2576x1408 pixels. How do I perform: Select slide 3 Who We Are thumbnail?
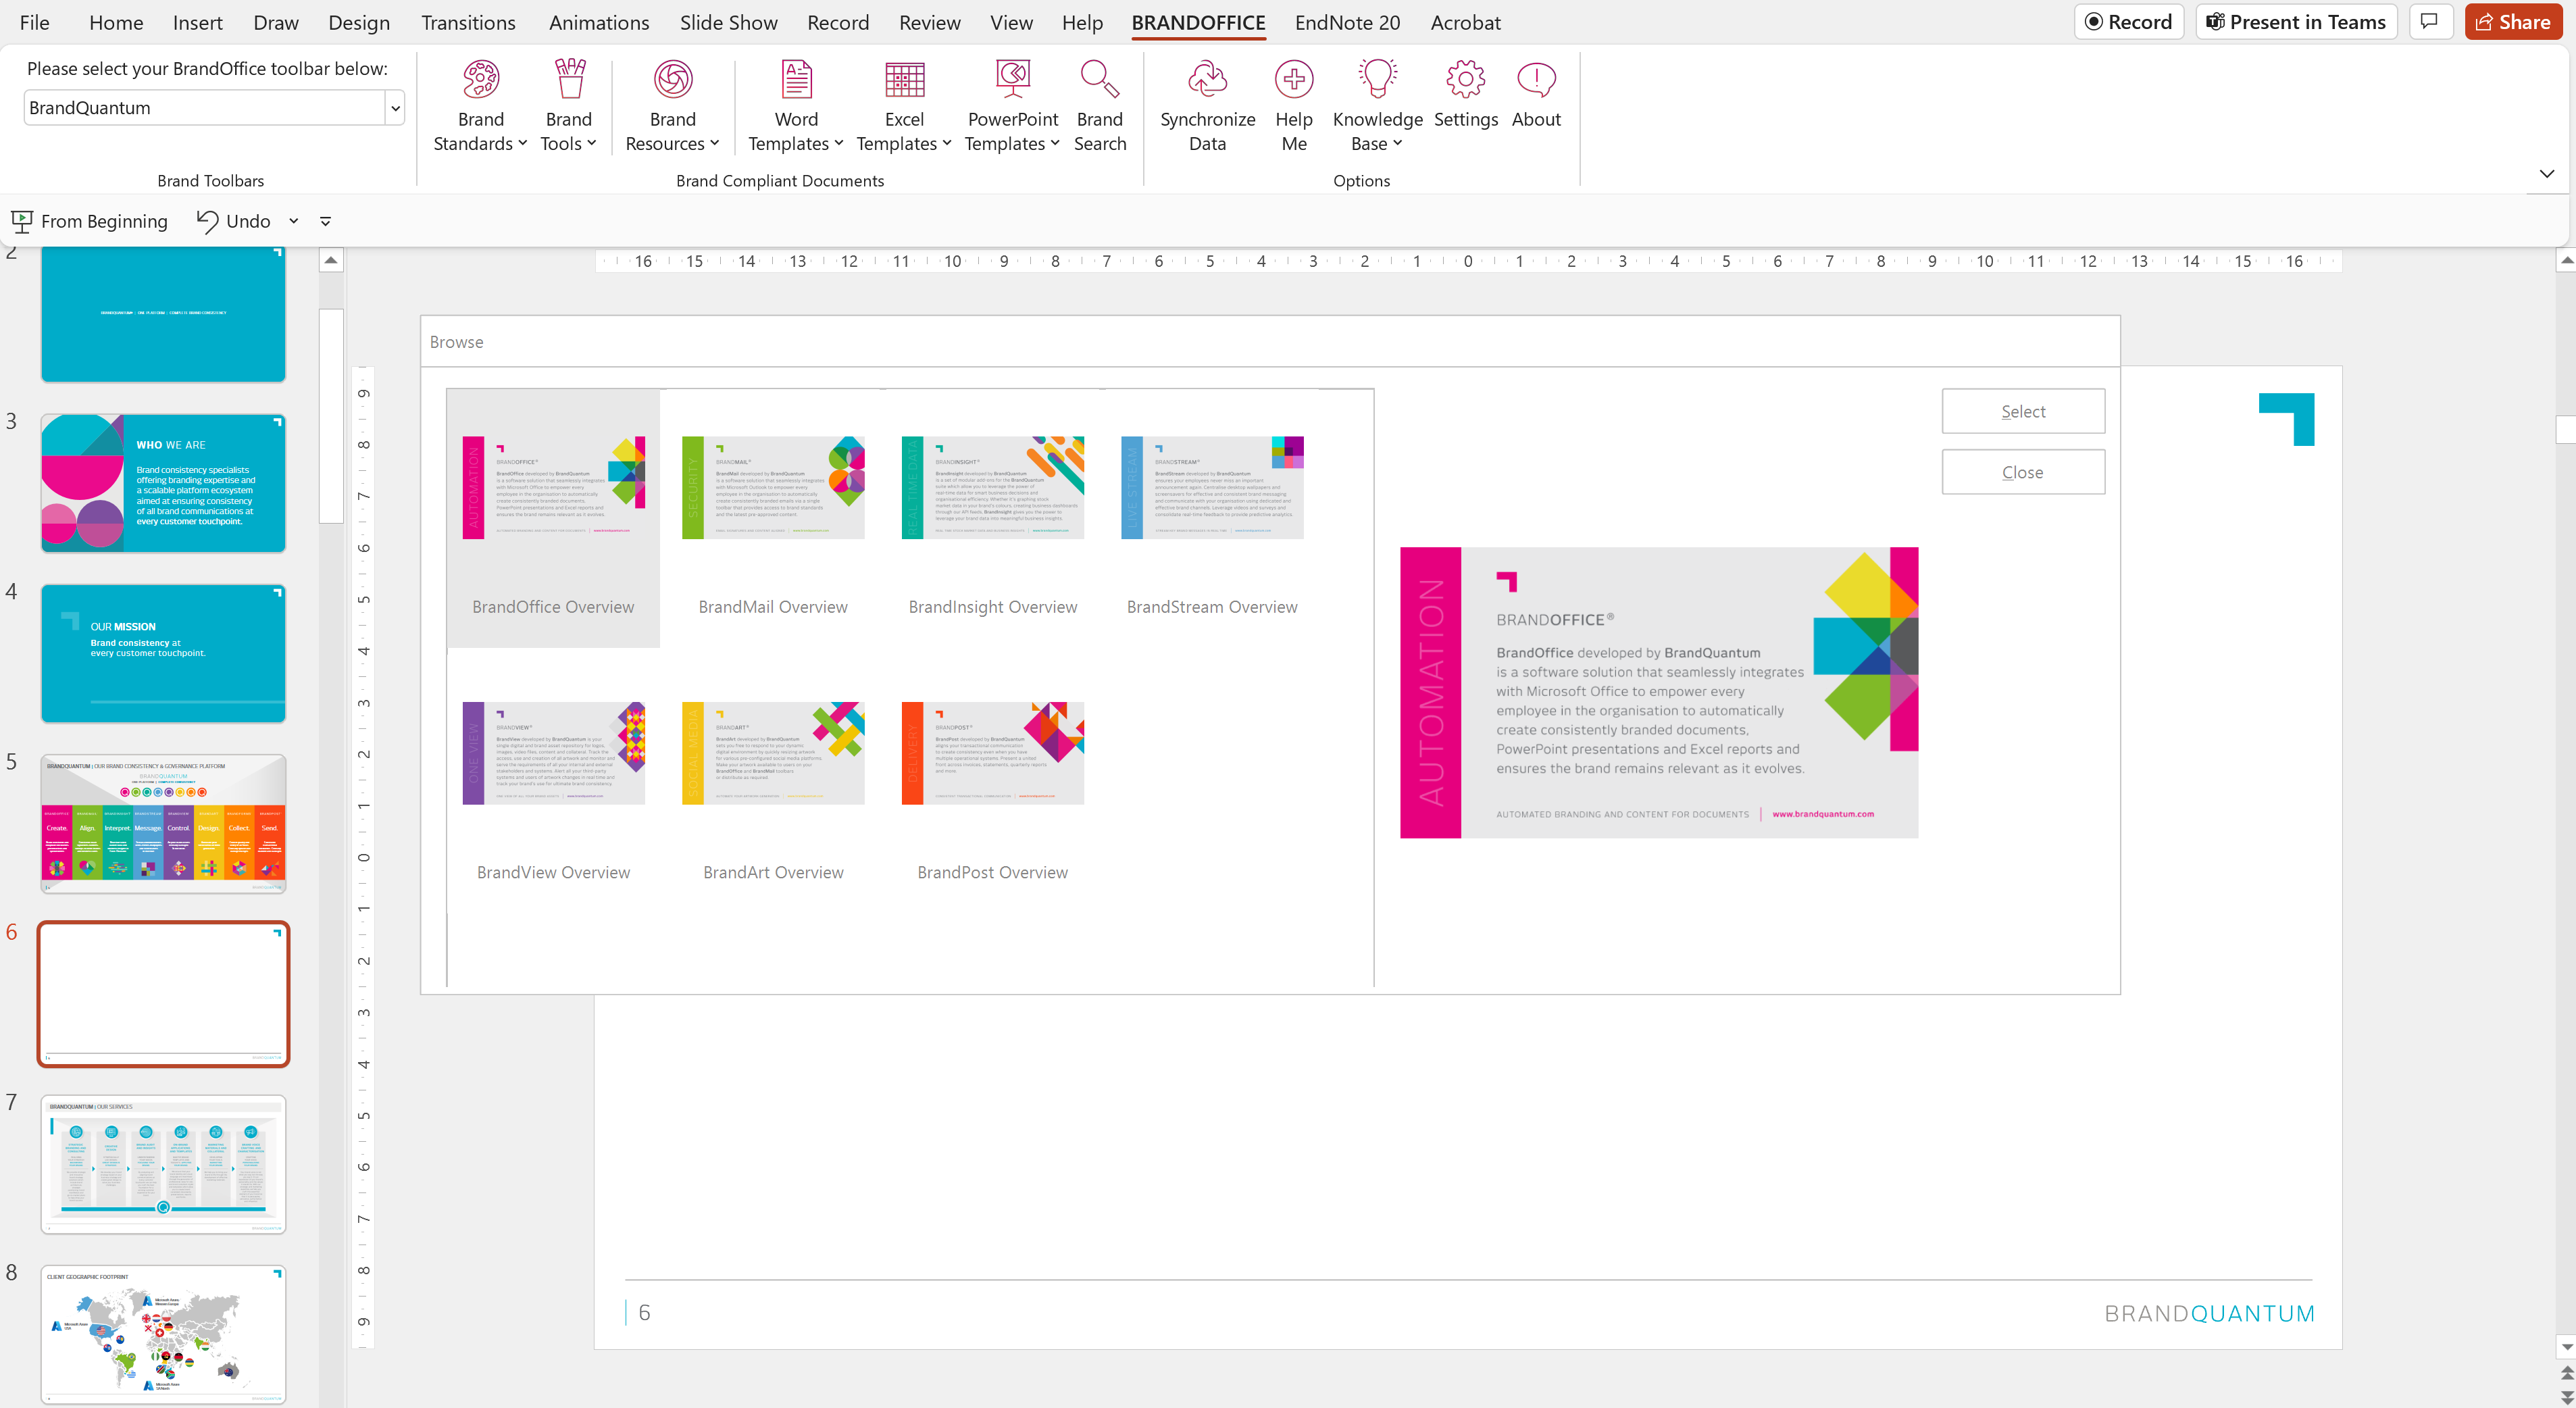[163, 483]
